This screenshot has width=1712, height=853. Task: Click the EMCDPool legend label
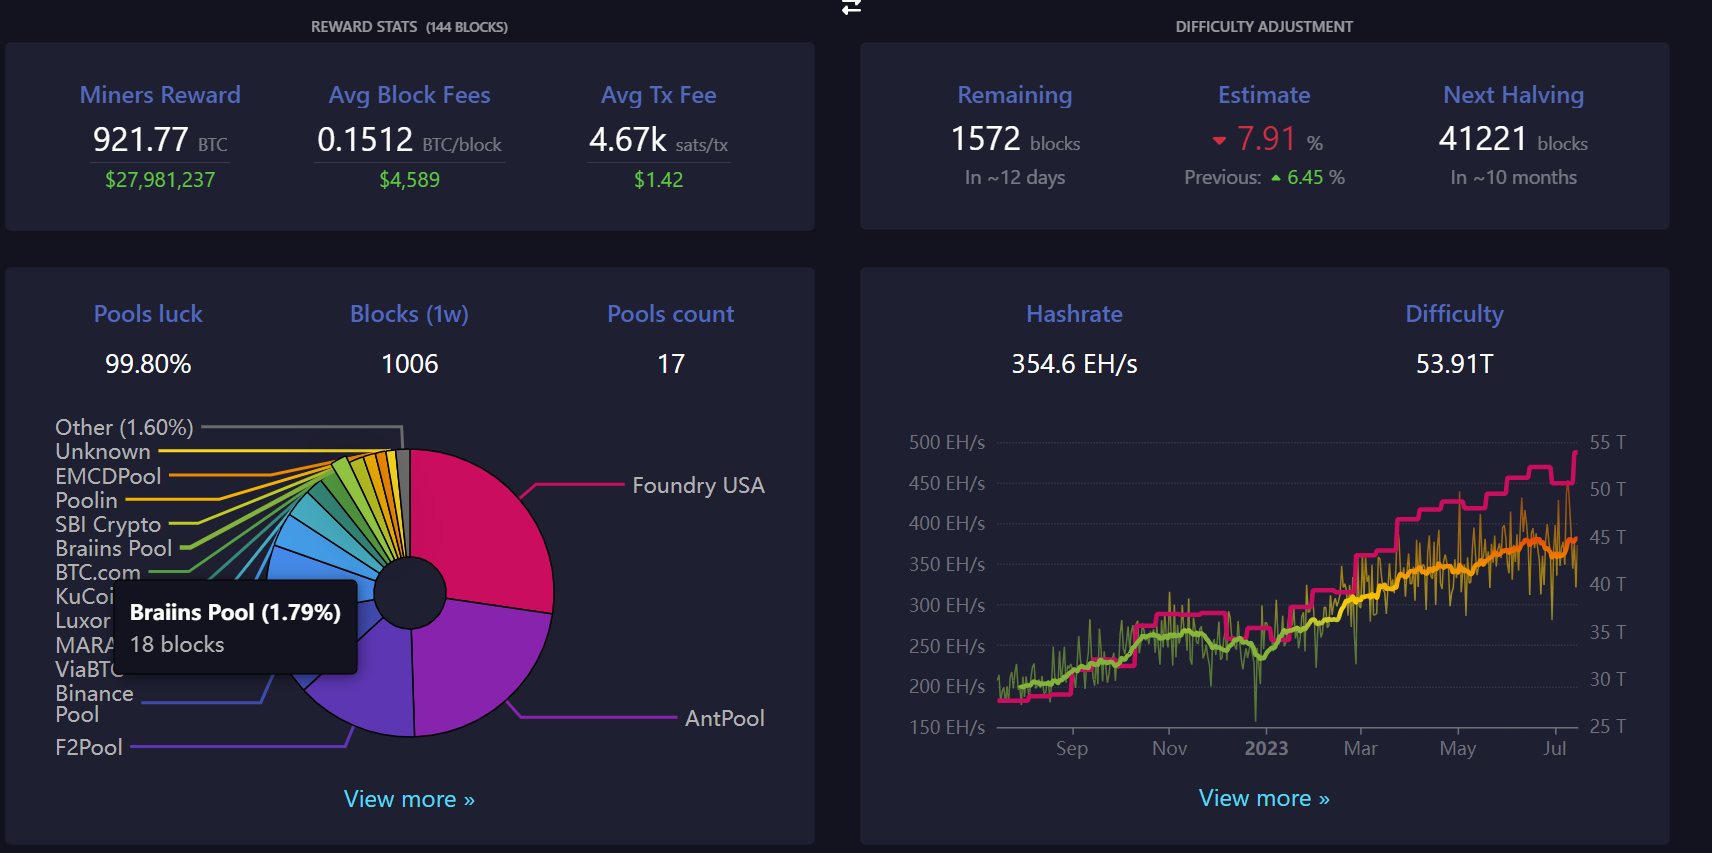pyautogui.click(x=108, y=476)
